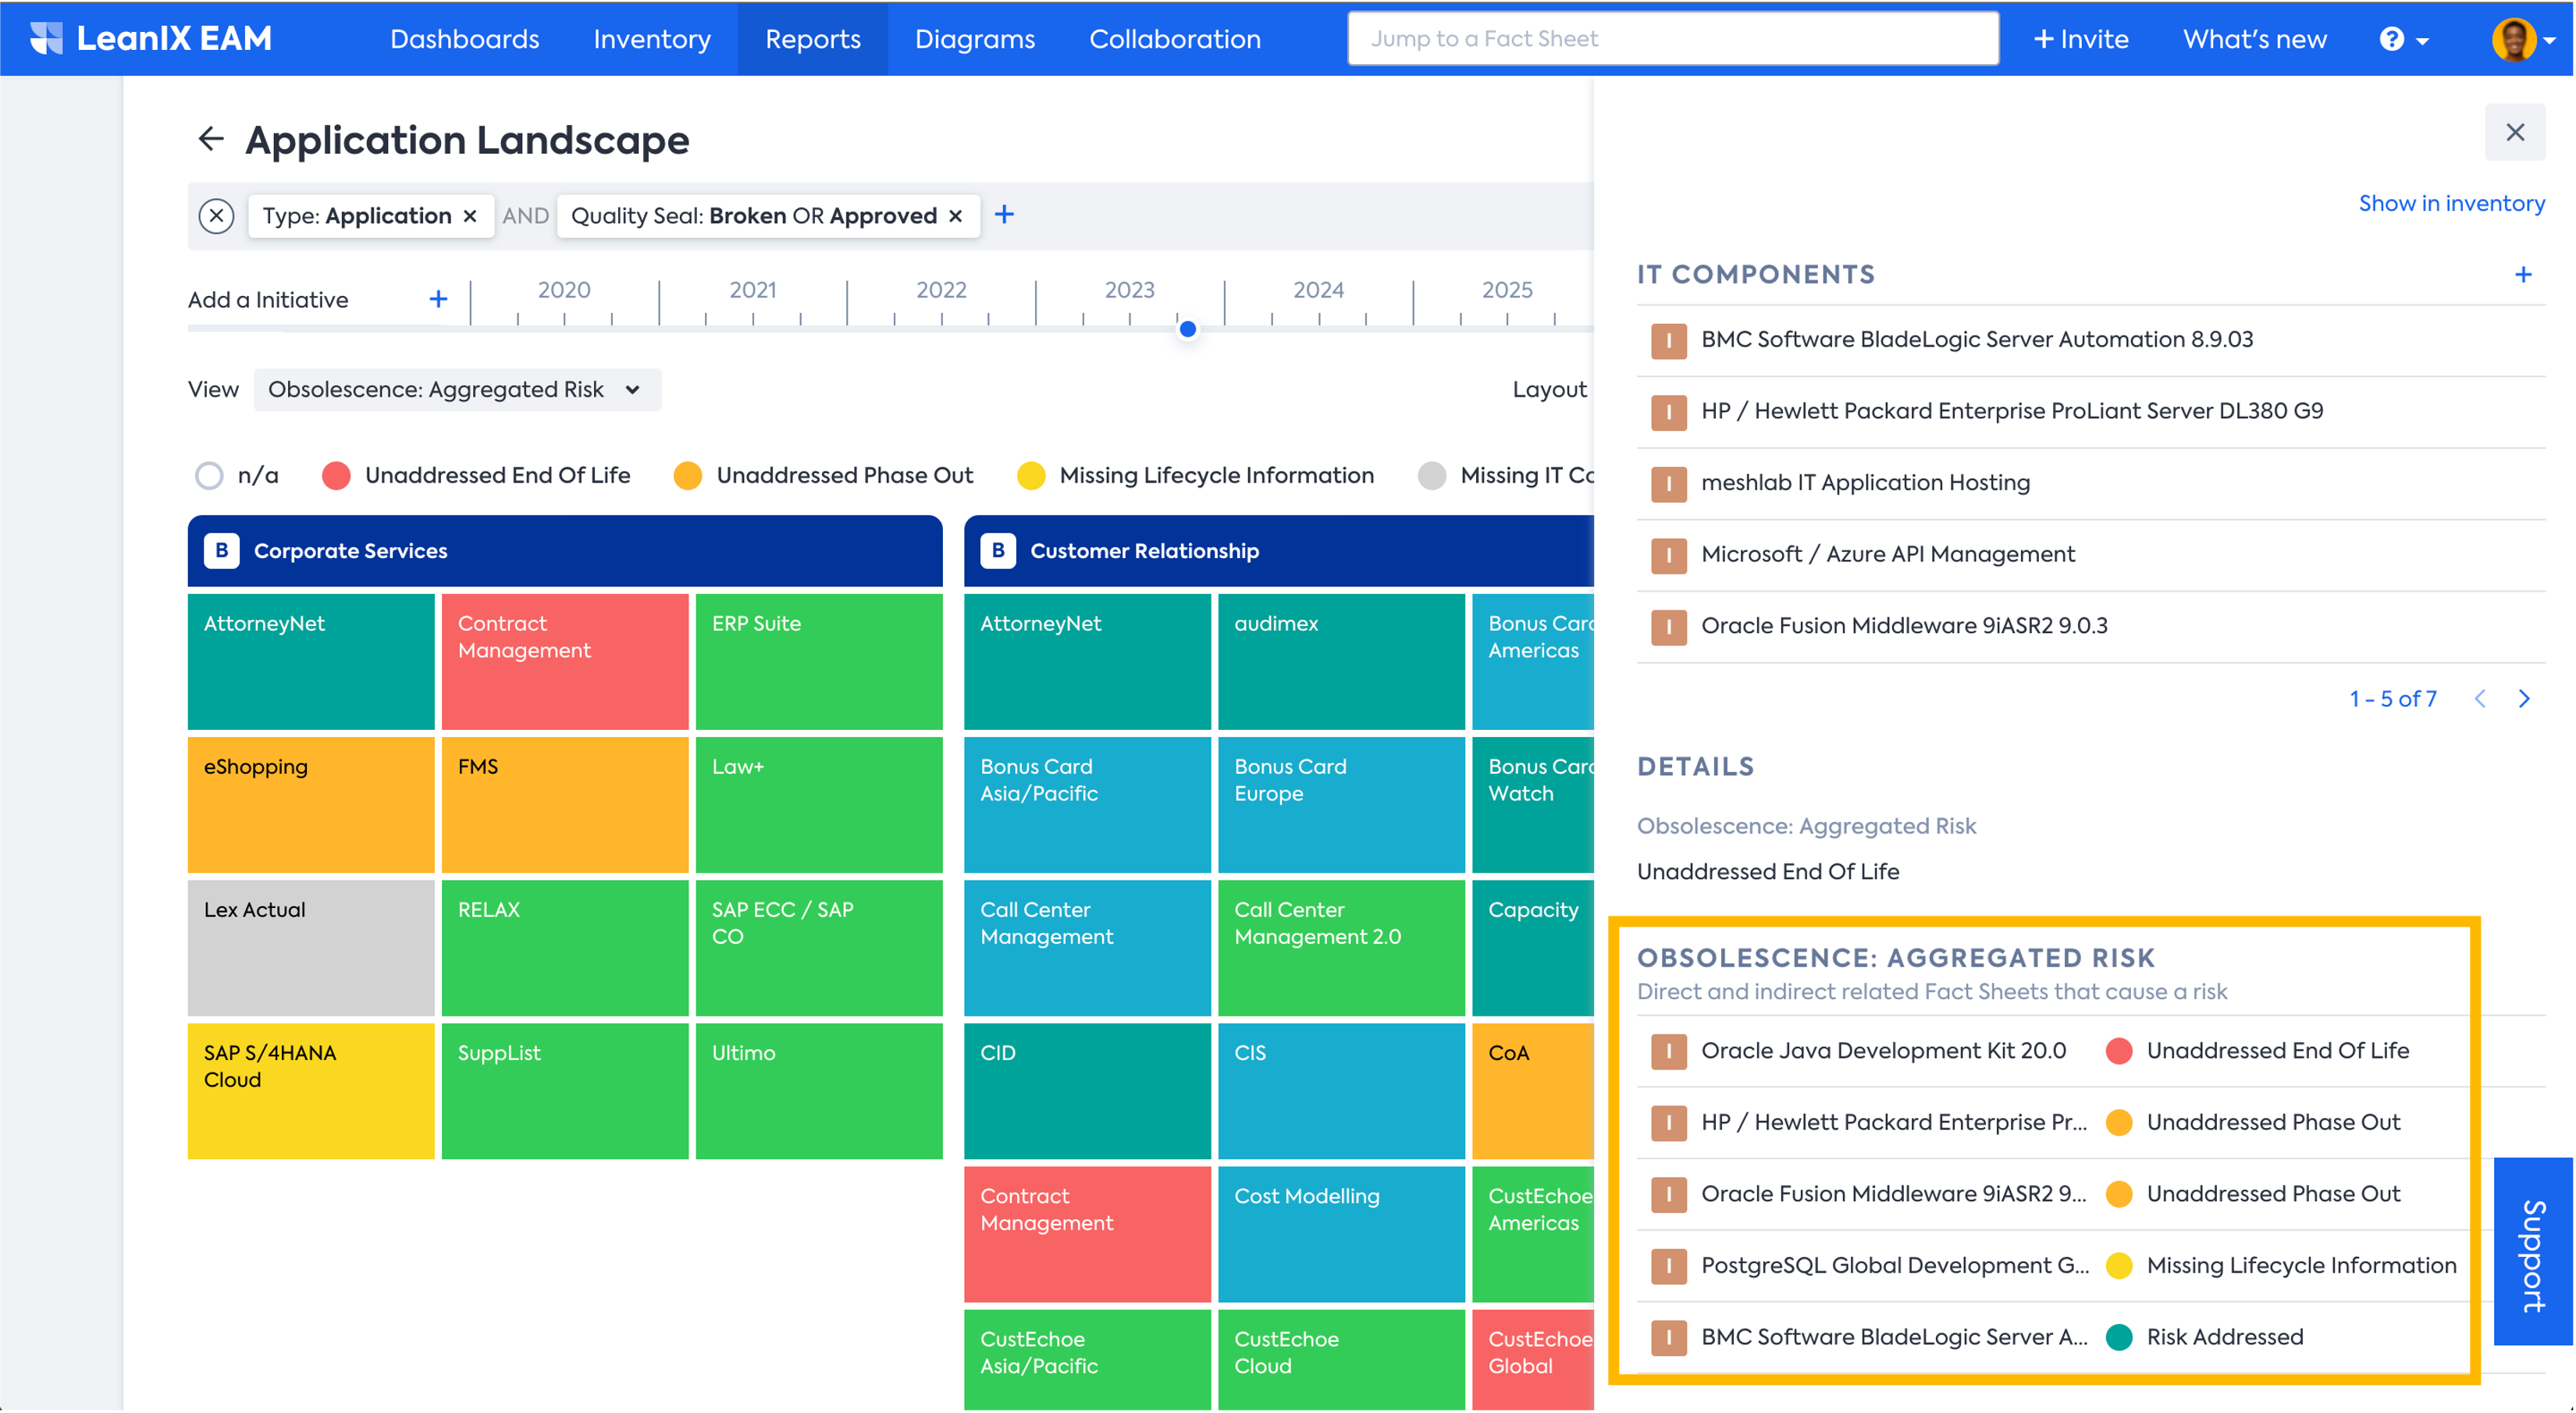Click icon beside Oracle Fusion Middleware 9iASR2 9.0.3
Viewport: 2576px width, 1413px height.
[1668, 626]
